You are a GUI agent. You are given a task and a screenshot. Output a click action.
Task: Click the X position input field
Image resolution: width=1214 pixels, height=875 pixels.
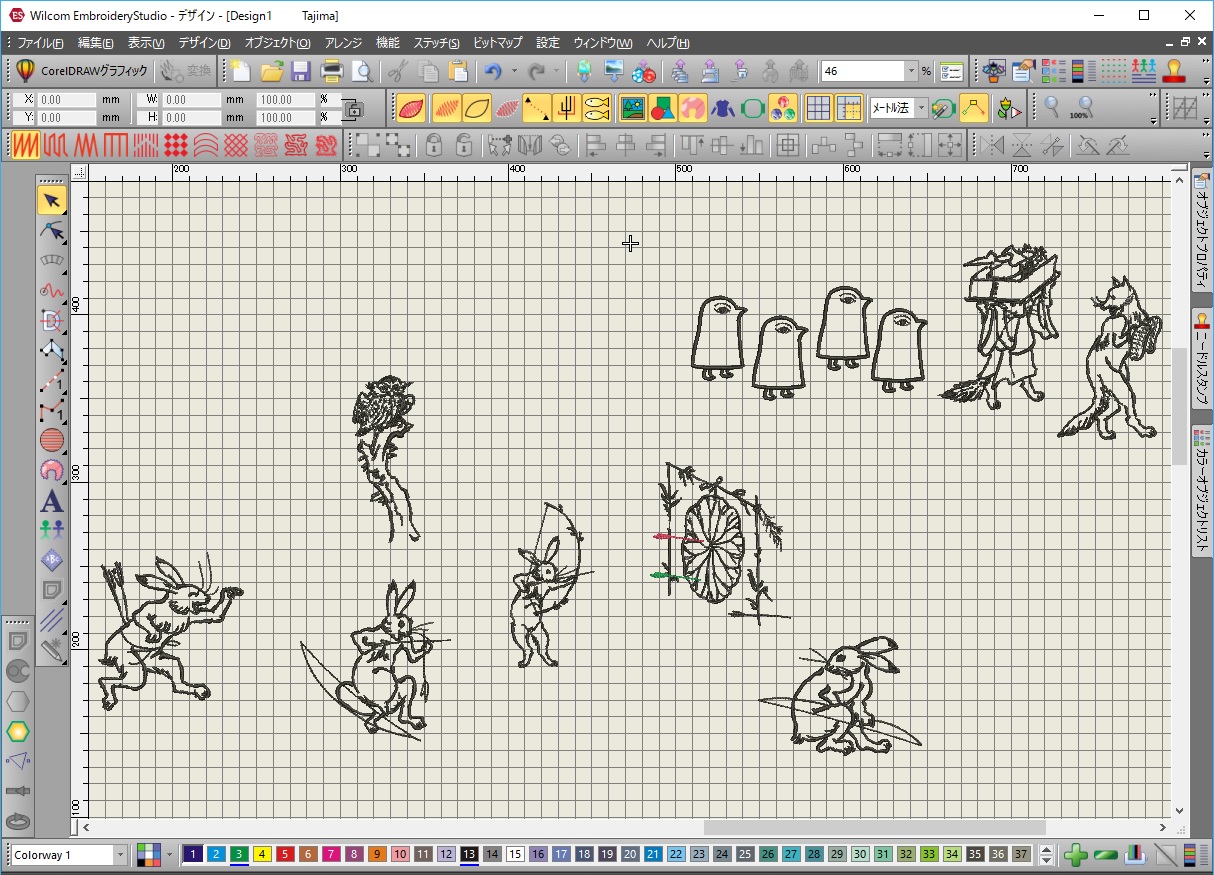[x=67, y=100]
